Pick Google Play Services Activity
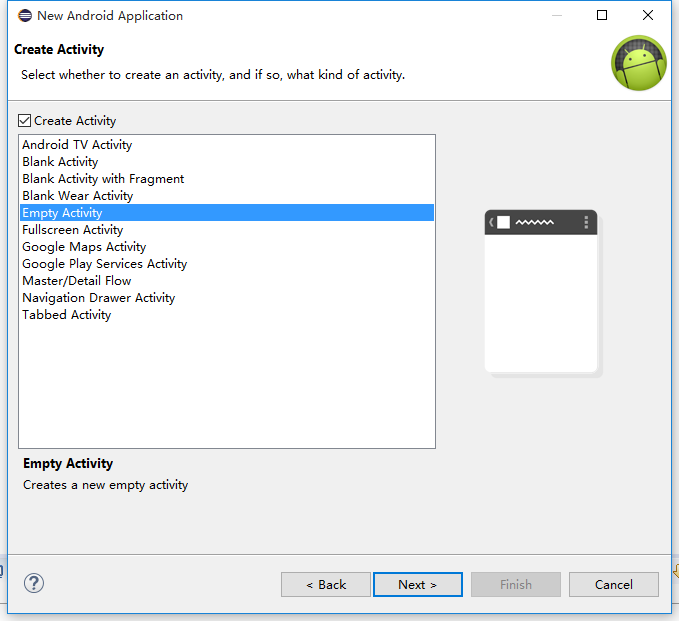 coord(227,264)
